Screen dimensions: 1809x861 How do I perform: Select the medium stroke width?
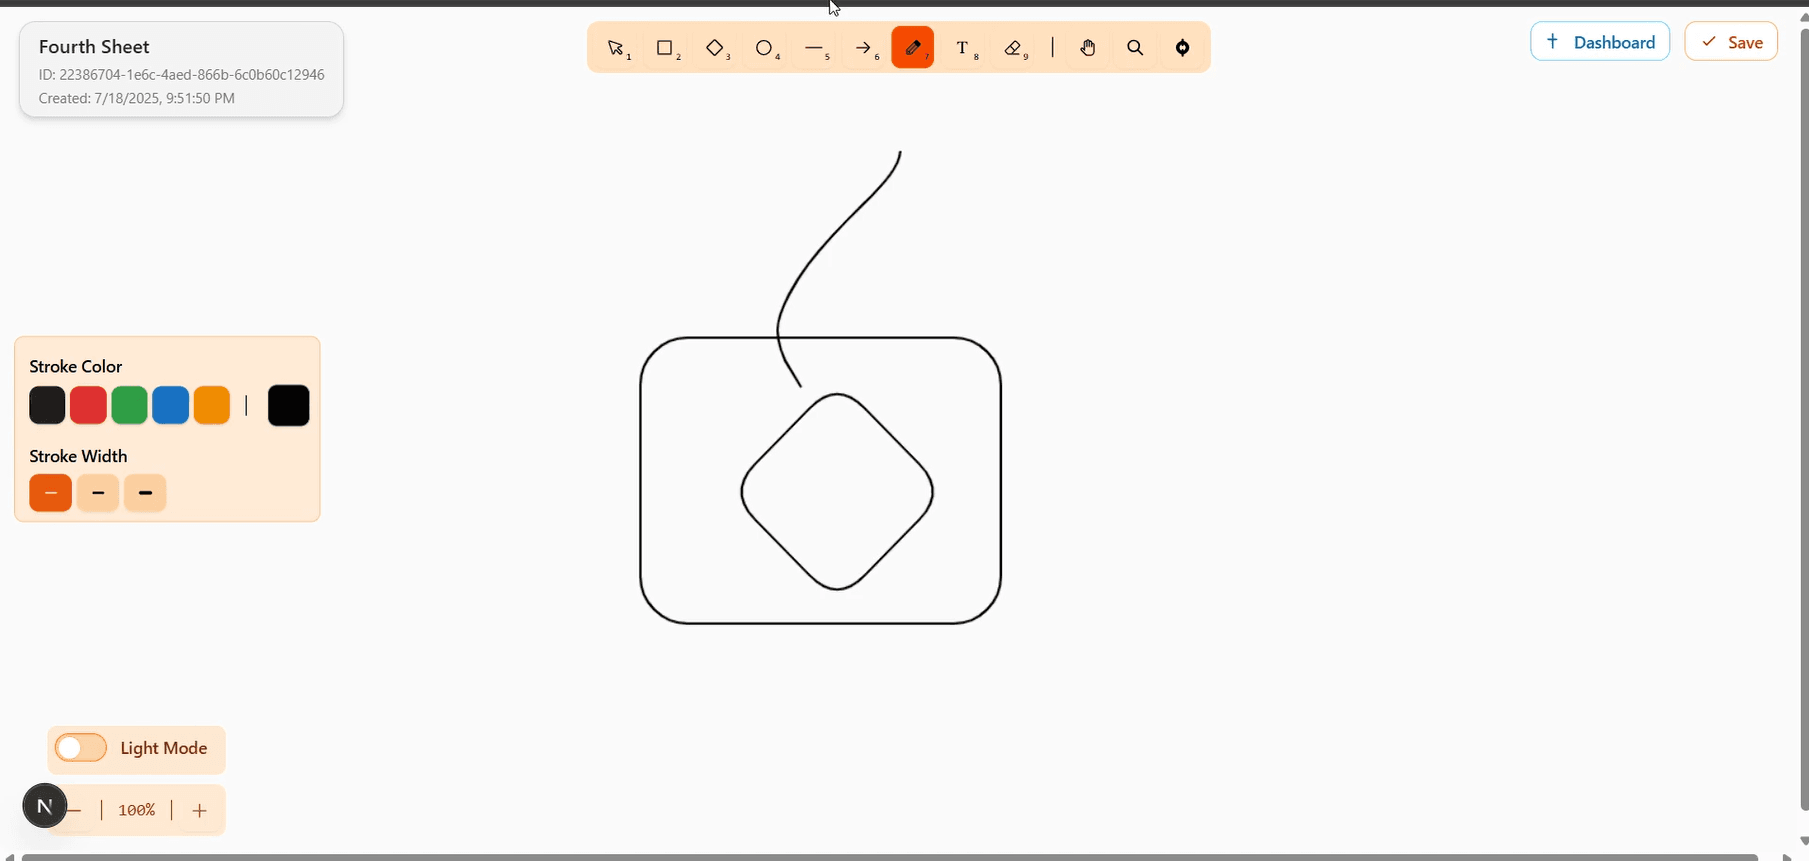98,493
